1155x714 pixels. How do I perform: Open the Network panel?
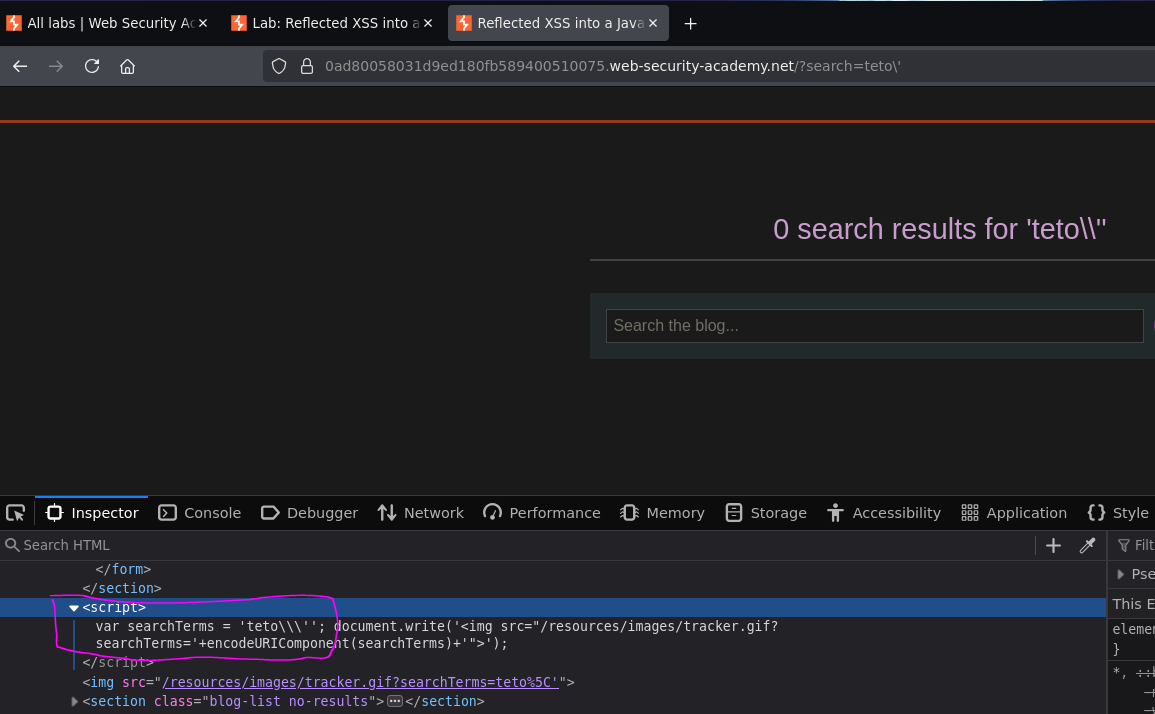(x=421, y=513)
